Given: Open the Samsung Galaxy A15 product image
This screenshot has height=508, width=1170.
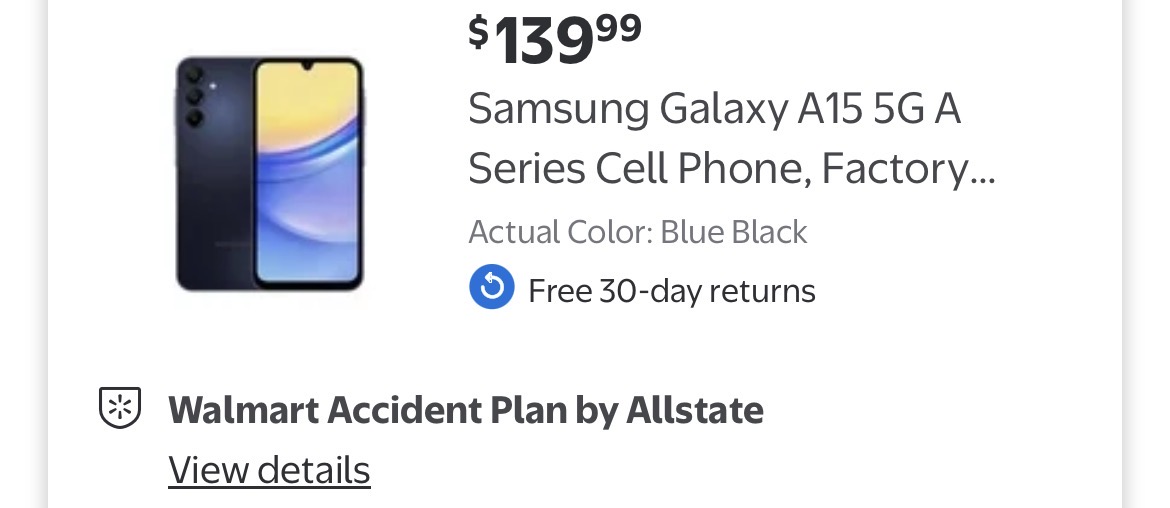Looking at the screenshot, I should pos(270,174).
